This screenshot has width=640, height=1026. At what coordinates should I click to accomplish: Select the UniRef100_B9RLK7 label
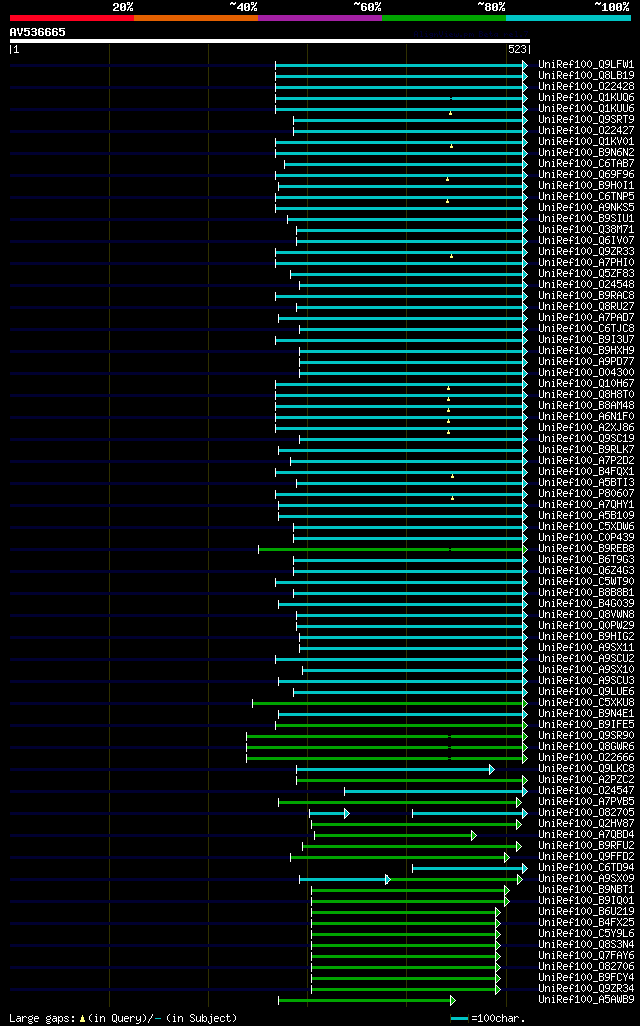click(x=586, y=450)
